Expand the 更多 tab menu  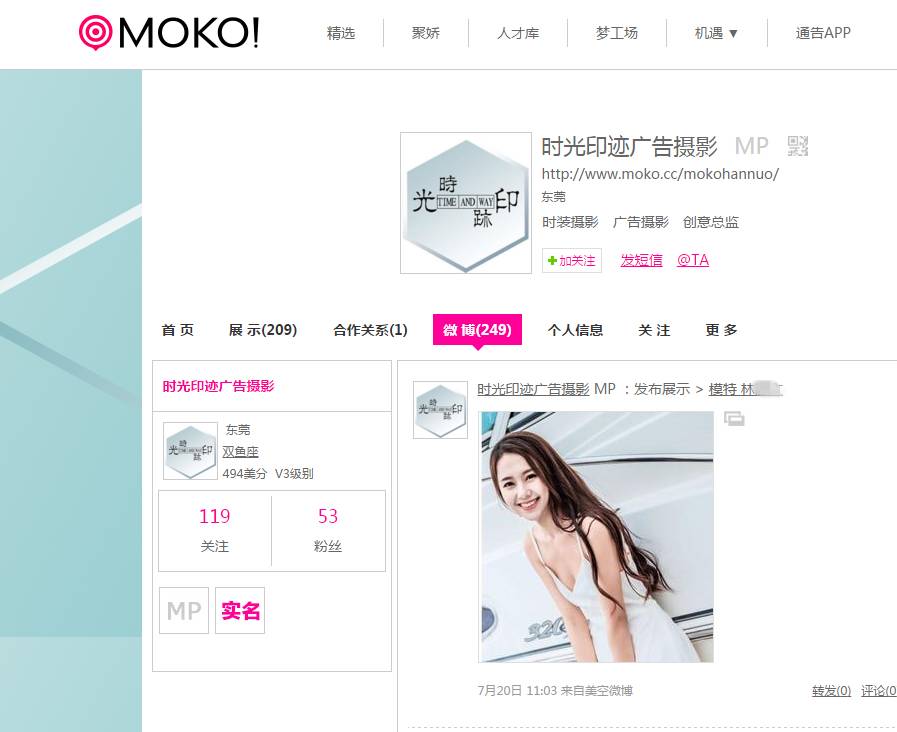721,330
